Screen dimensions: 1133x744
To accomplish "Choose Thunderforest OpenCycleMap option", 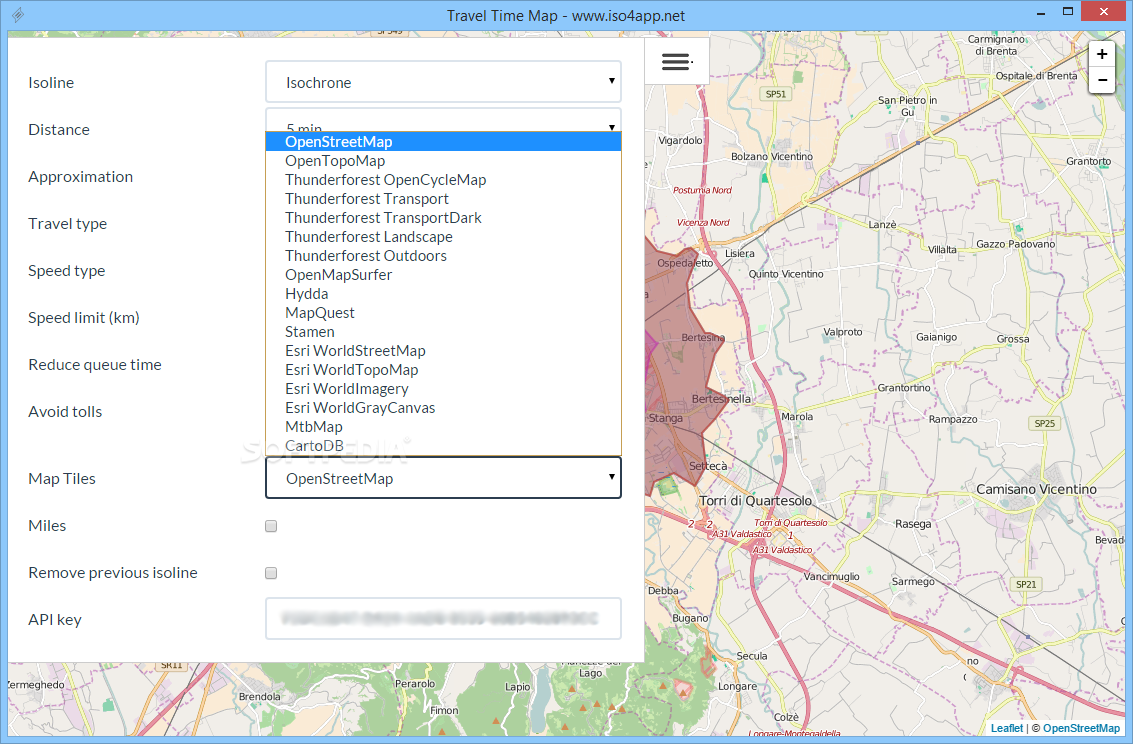I will [443, 180].
